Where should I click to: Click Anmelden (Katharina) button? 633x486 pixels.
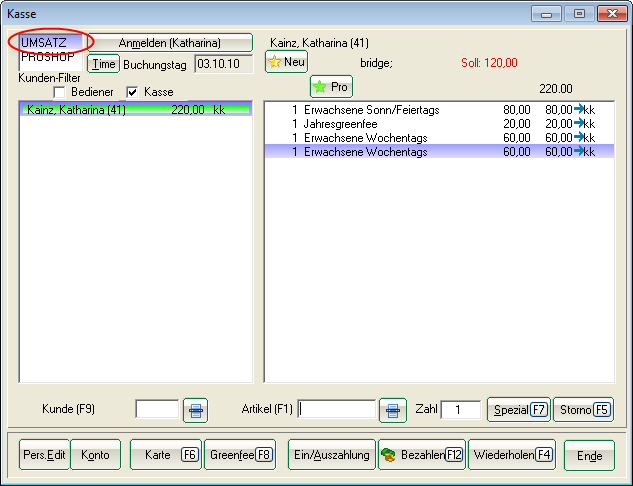pyautogui.click(x=170, y=43)
